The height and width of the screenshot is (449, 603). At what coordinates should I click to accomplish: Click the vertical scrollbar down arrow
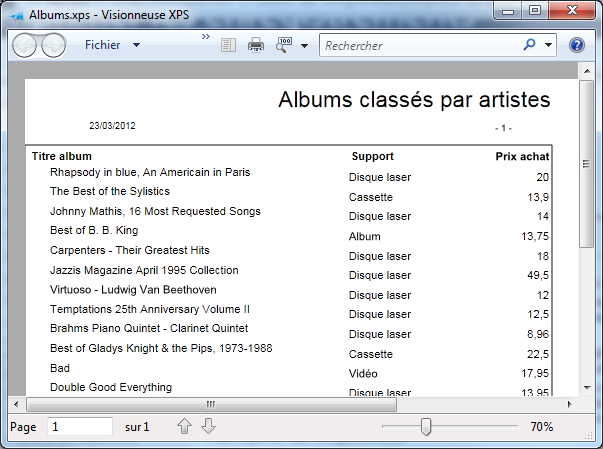click(x=587, y=389)
